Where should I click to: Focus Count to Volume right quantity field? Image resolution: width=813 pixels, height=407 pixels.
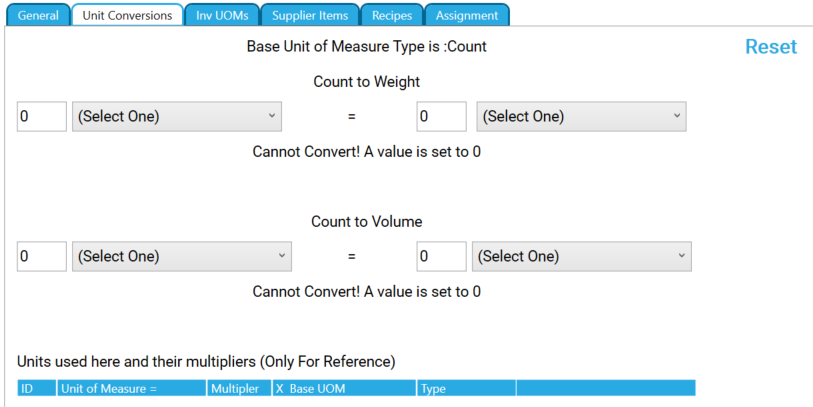pyautogui.click(x=441, y=256)
